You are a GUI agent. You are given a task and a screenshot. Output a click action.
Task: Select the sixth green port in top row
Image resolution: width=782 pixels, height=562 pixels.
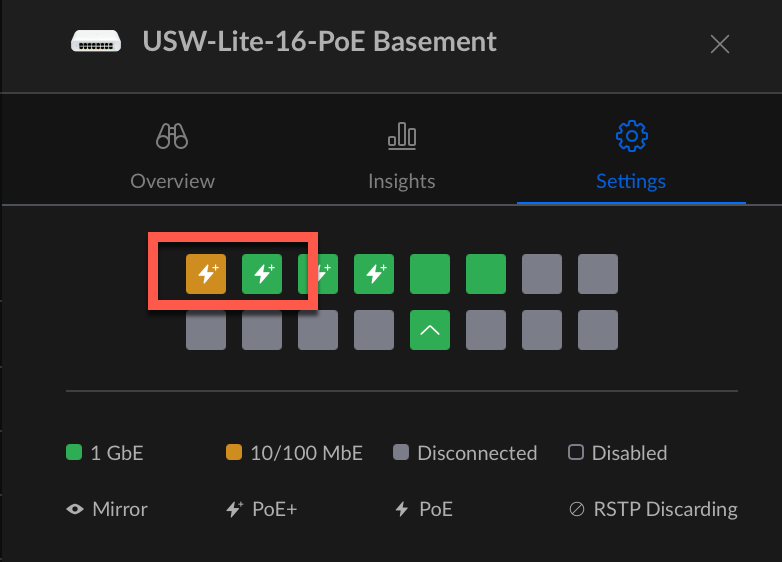(x=486, y=274)
